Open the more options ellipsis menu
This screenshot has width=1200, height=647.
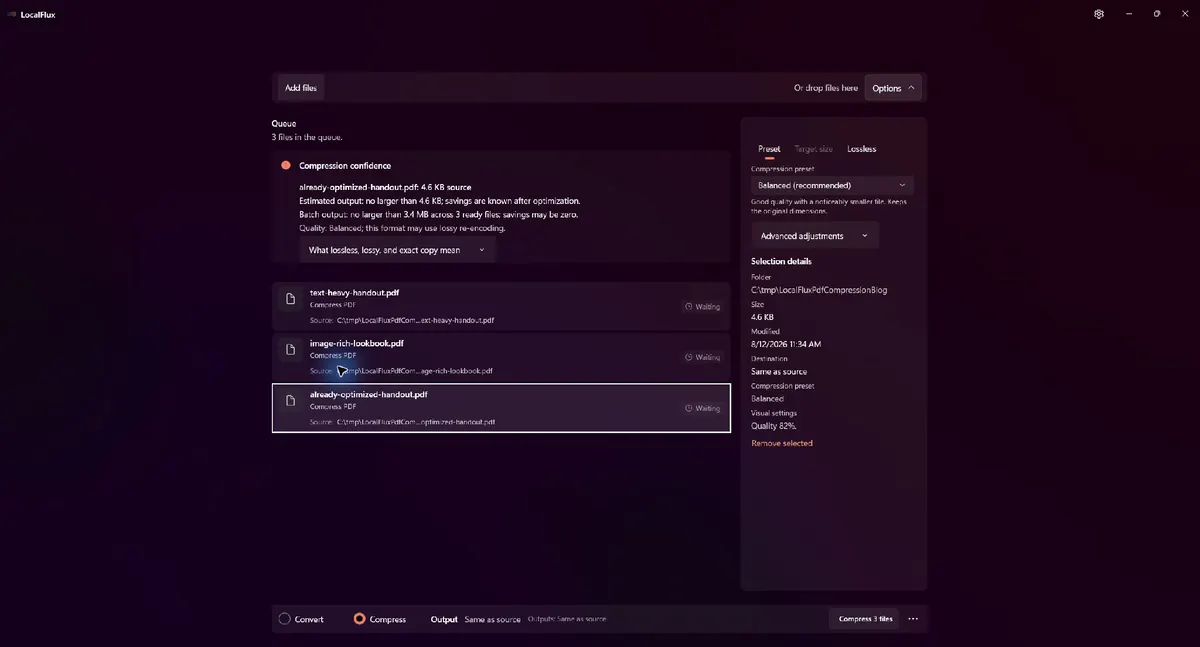[913, 619]
